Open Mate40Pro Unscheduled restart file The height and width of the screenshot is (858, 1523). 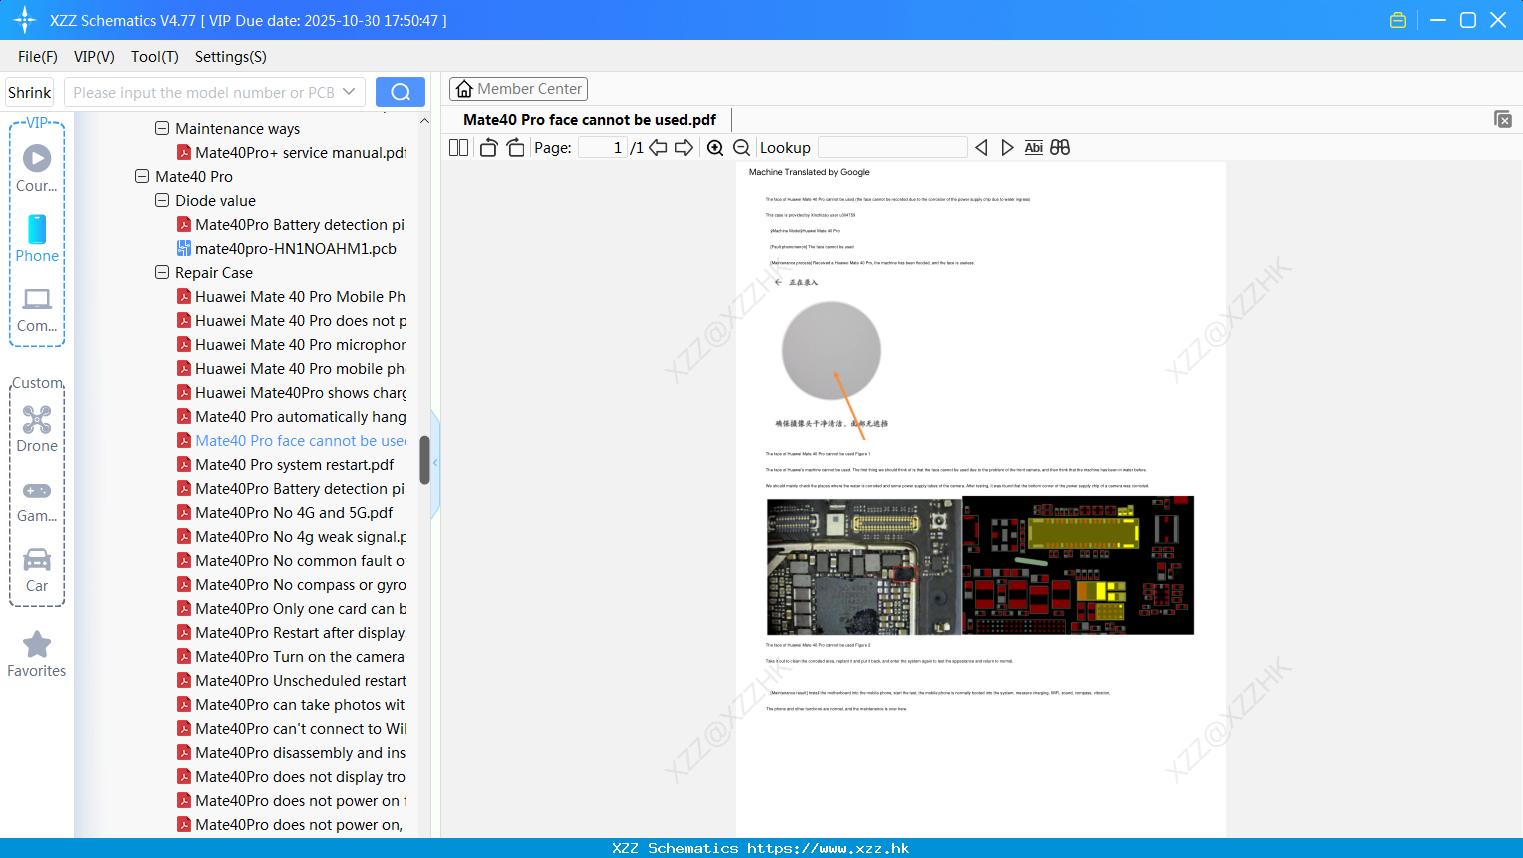coord(291,680)
